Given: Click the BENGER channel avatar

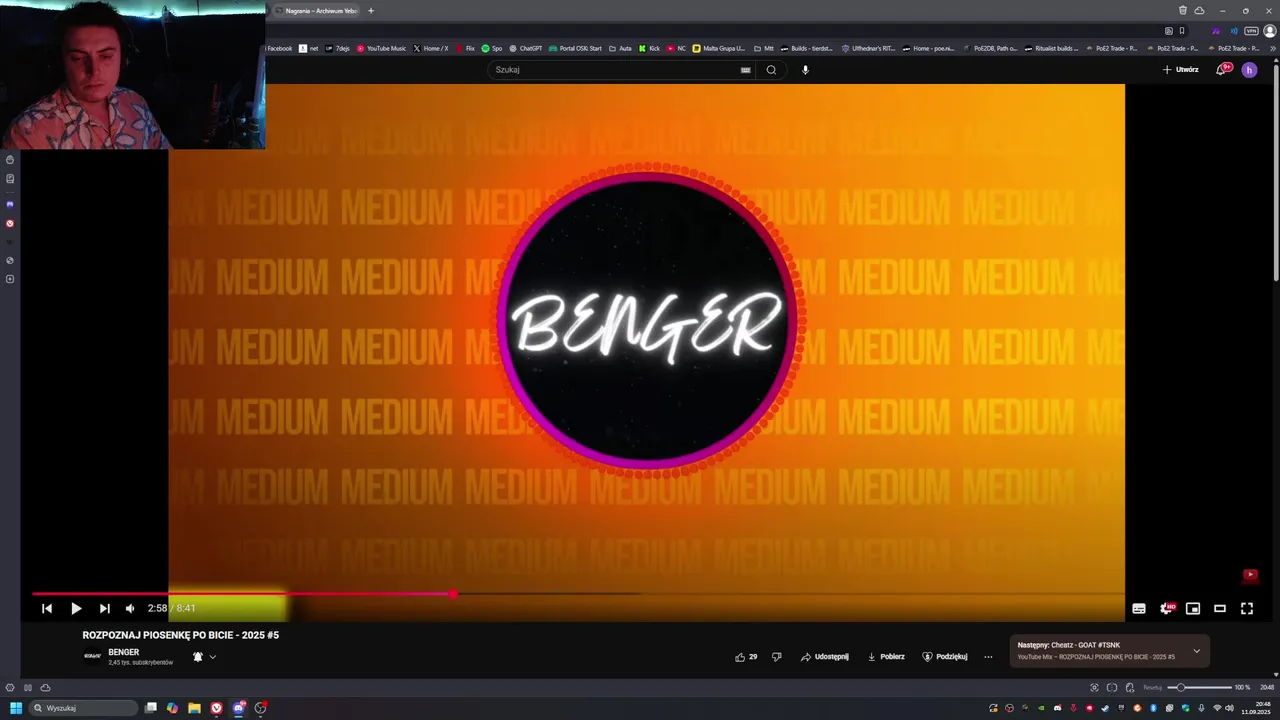Looking at the screenshot, I should 92,656.
